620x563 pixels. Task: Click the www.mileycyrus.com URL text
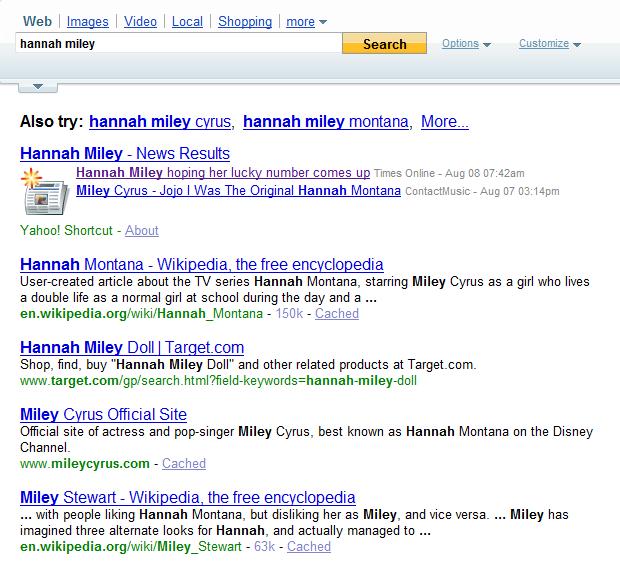tap(85, 463)
